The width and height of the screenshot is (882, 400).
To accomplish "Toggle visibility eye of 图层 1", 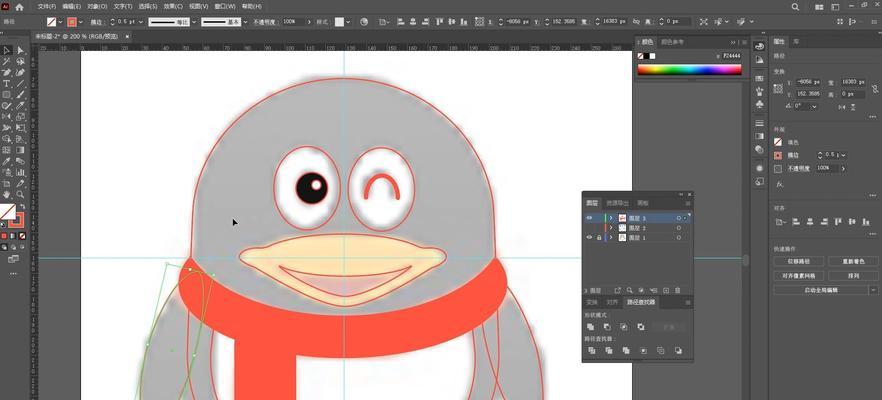I will [589, 237].
